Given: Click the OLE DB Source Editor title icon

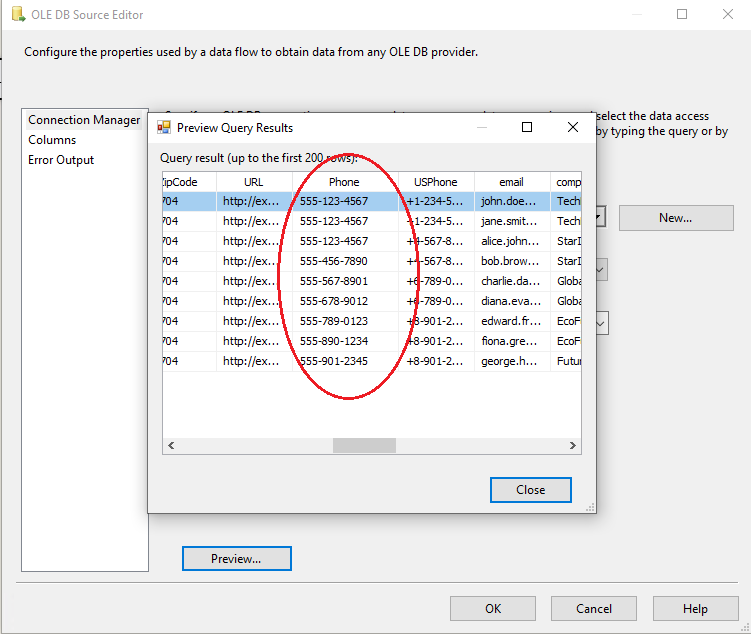Looking at the screenshot, I should pos(17,15).
